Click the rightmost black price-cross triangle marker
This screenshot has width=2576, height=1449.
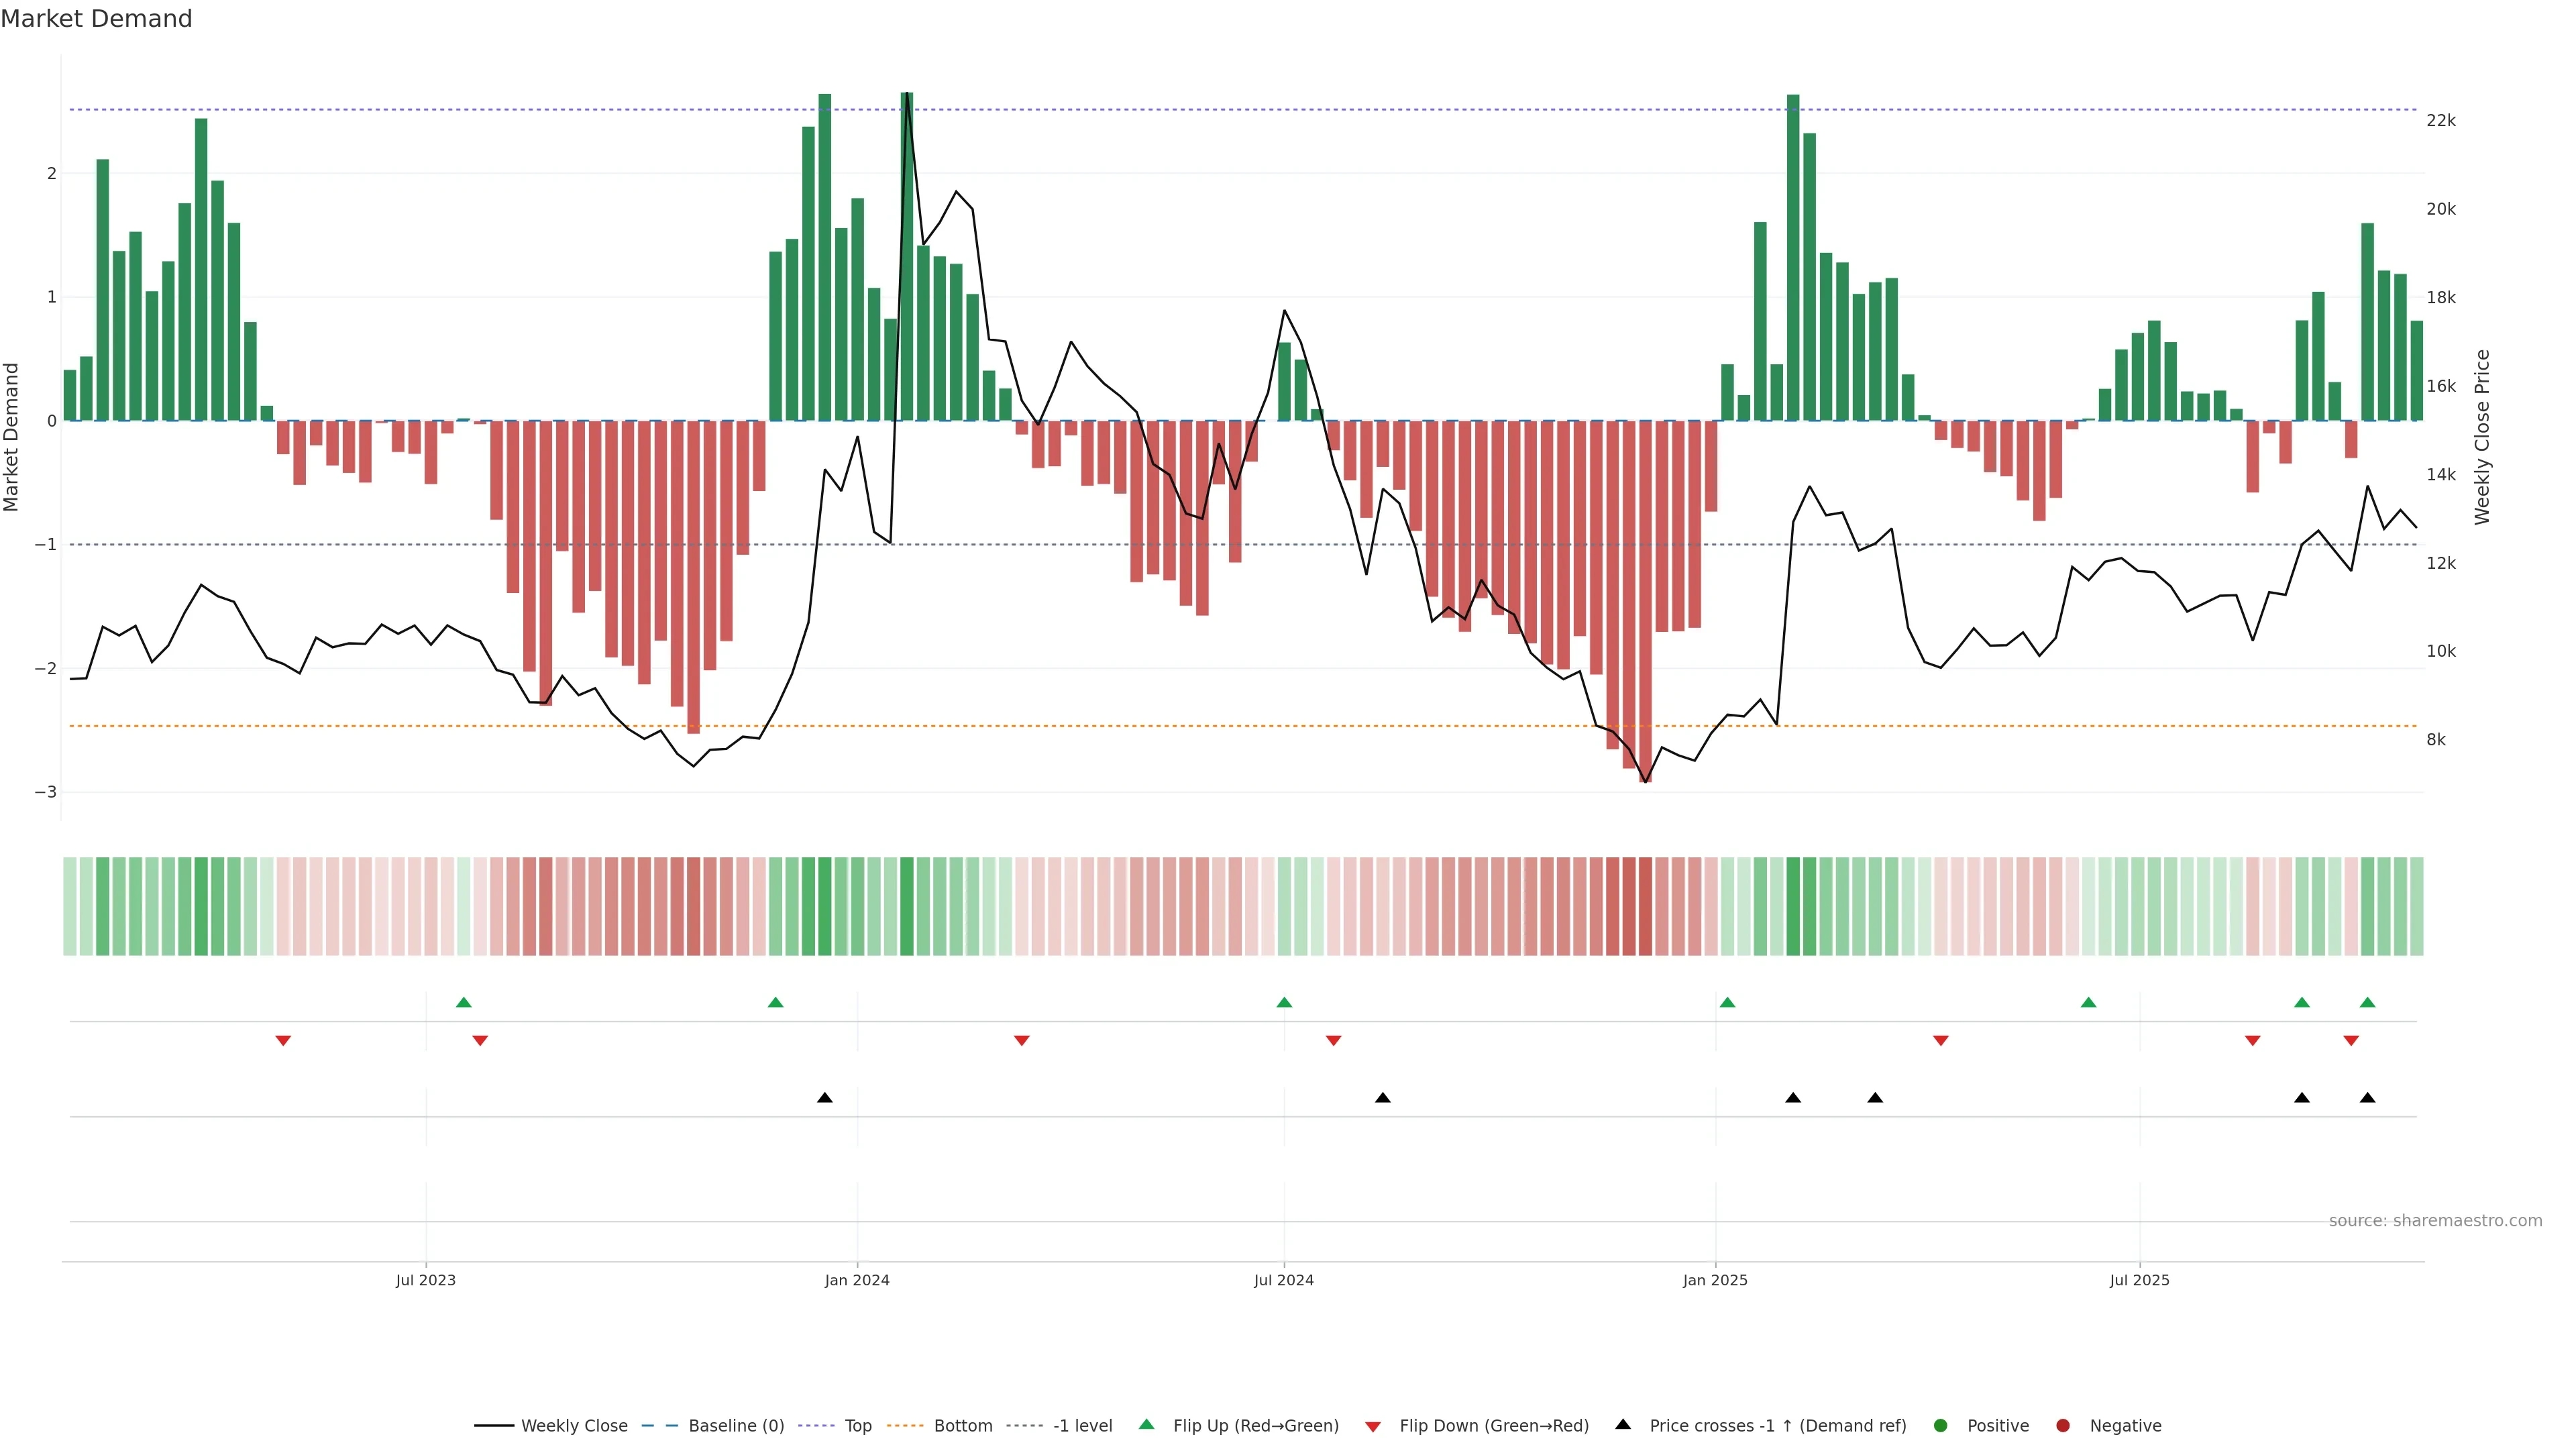[2367, 1098]
